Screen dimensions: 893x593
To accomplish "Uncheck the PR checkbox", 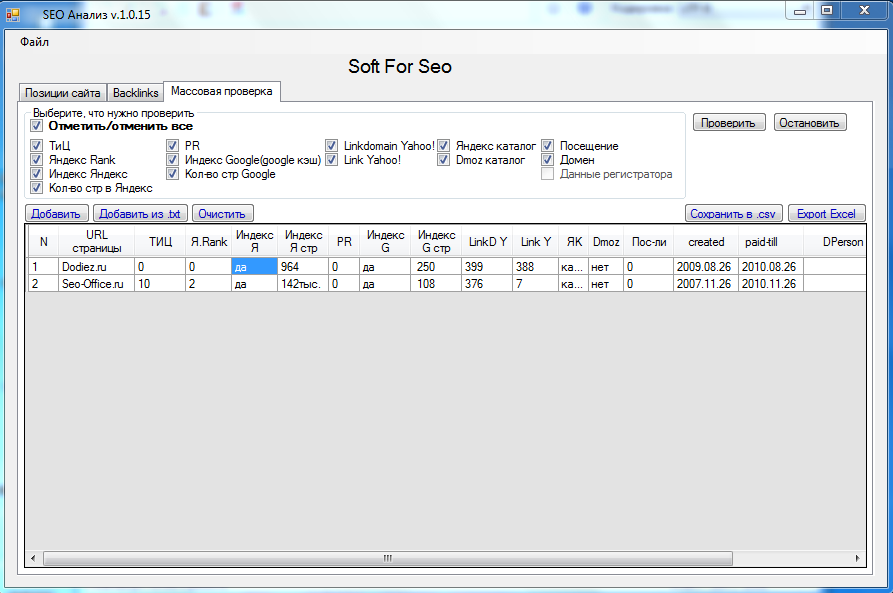I will 173,146.
